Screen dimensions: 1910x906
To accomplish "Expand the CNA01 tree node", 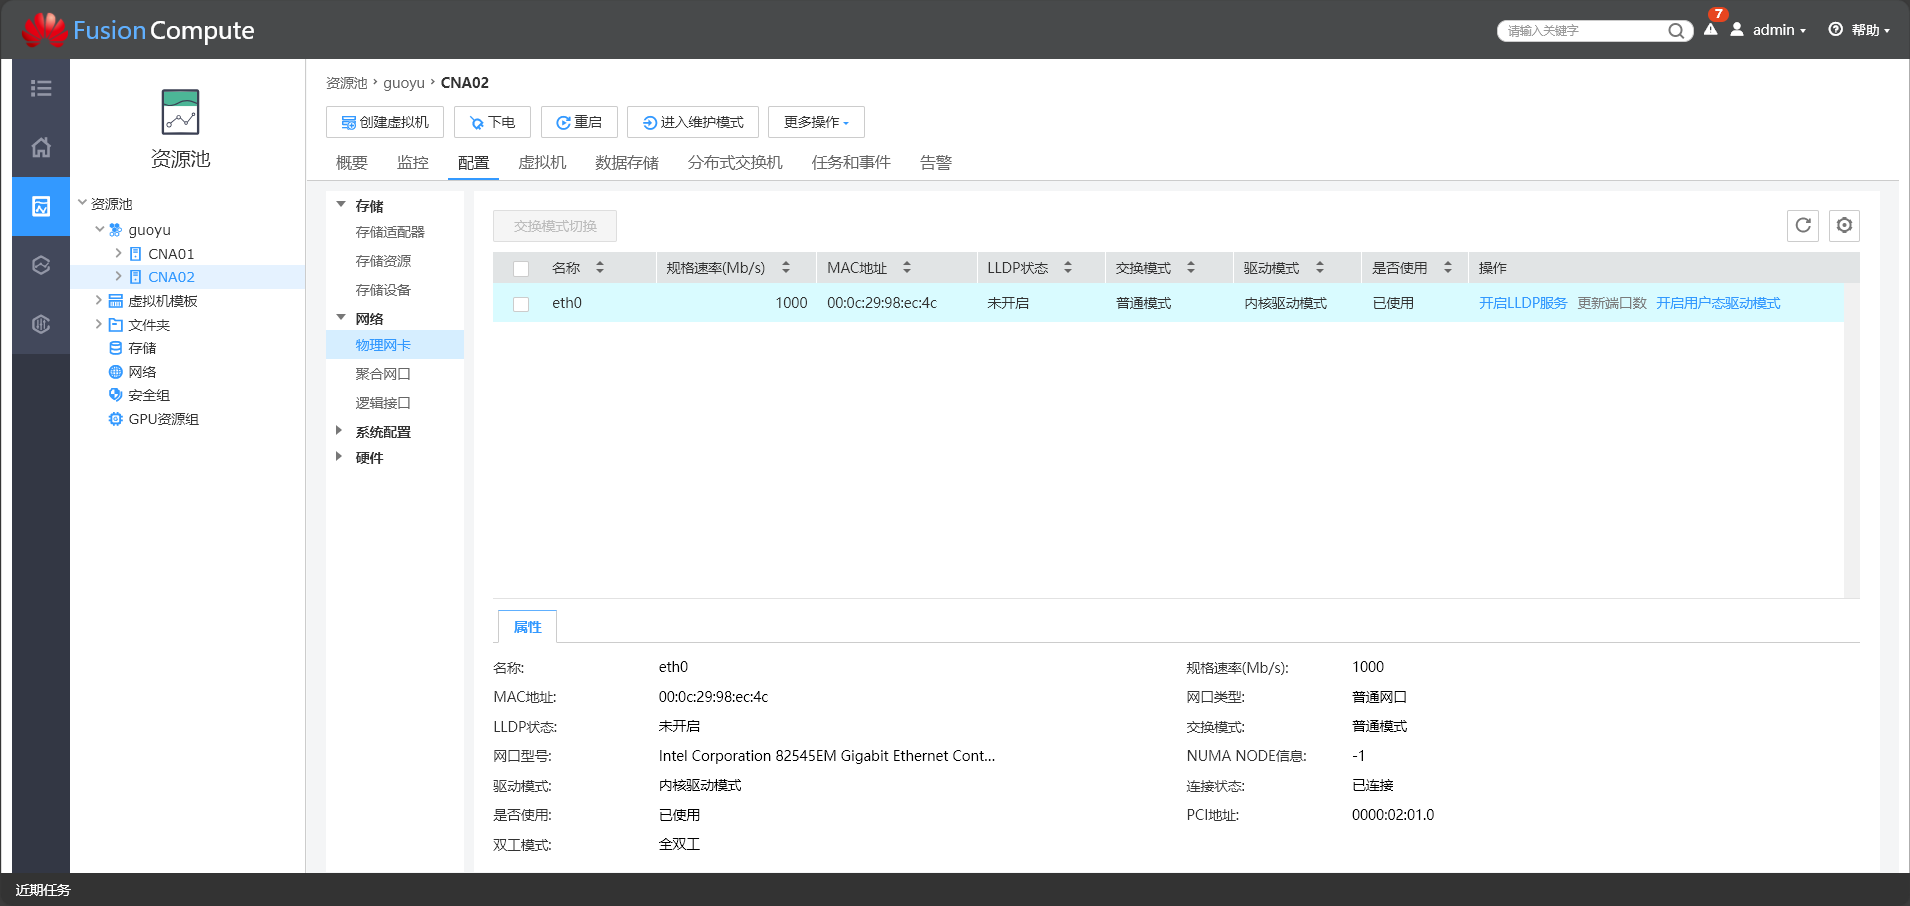I will click(x=119, y=253).
